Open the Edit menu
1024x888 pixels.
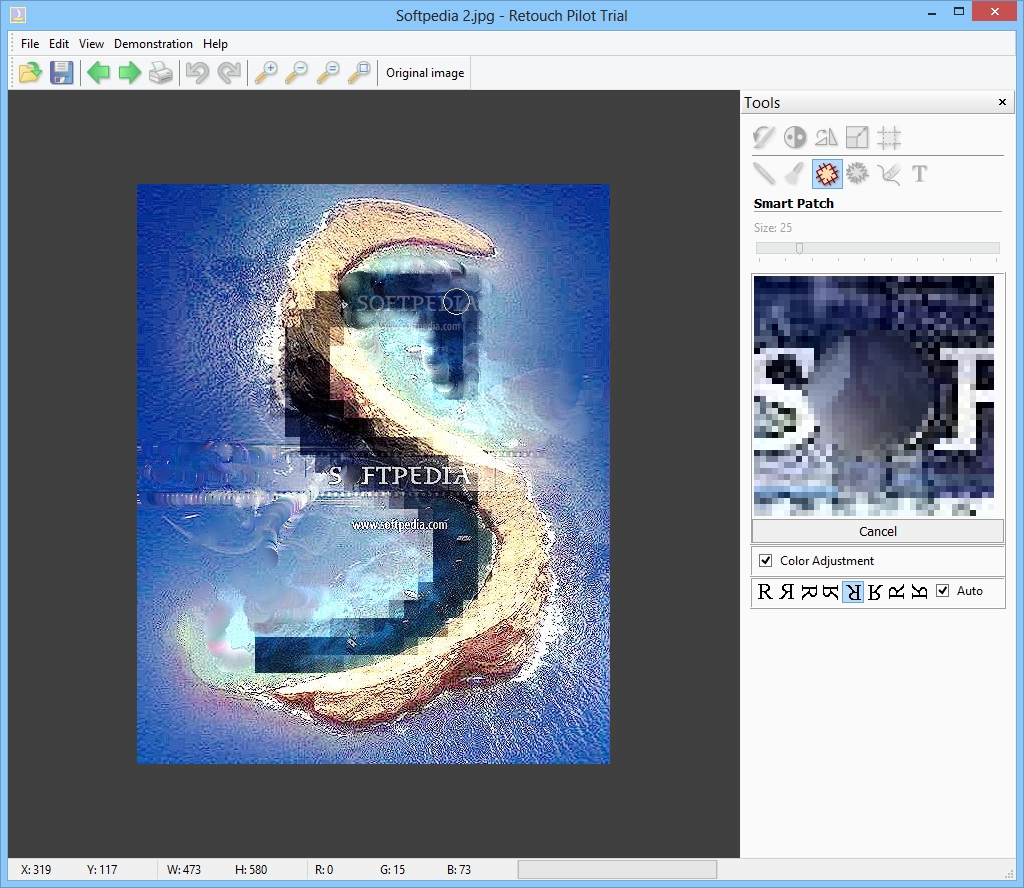(x=59, y=44)
